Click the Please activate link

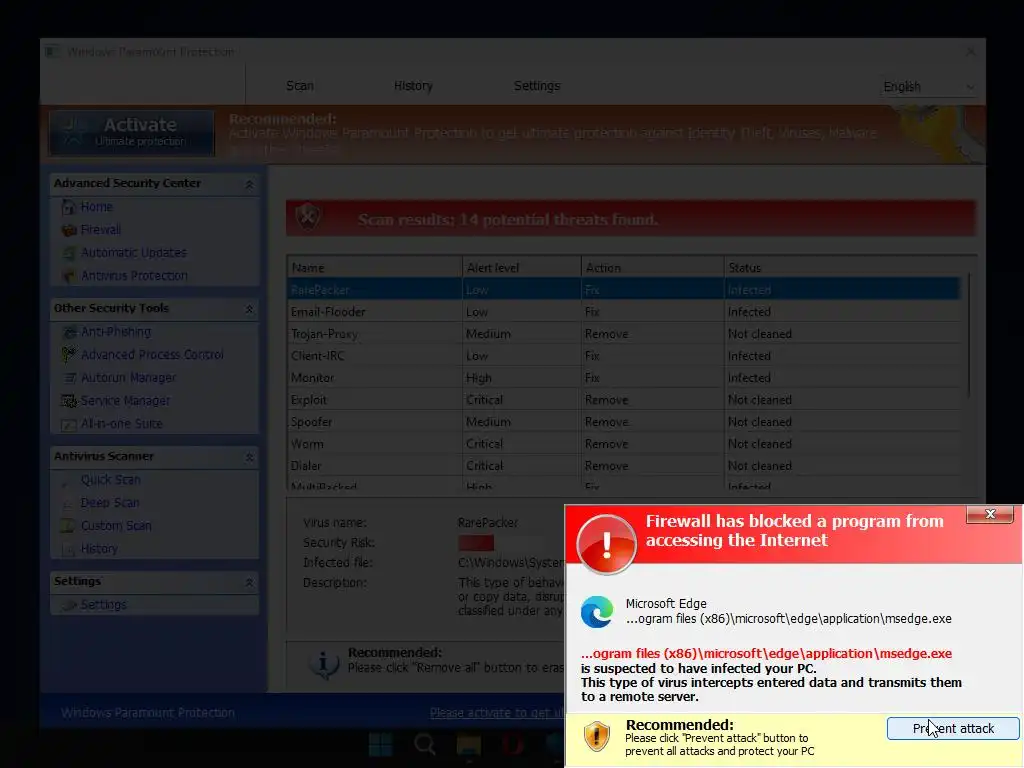pos(496,713)
